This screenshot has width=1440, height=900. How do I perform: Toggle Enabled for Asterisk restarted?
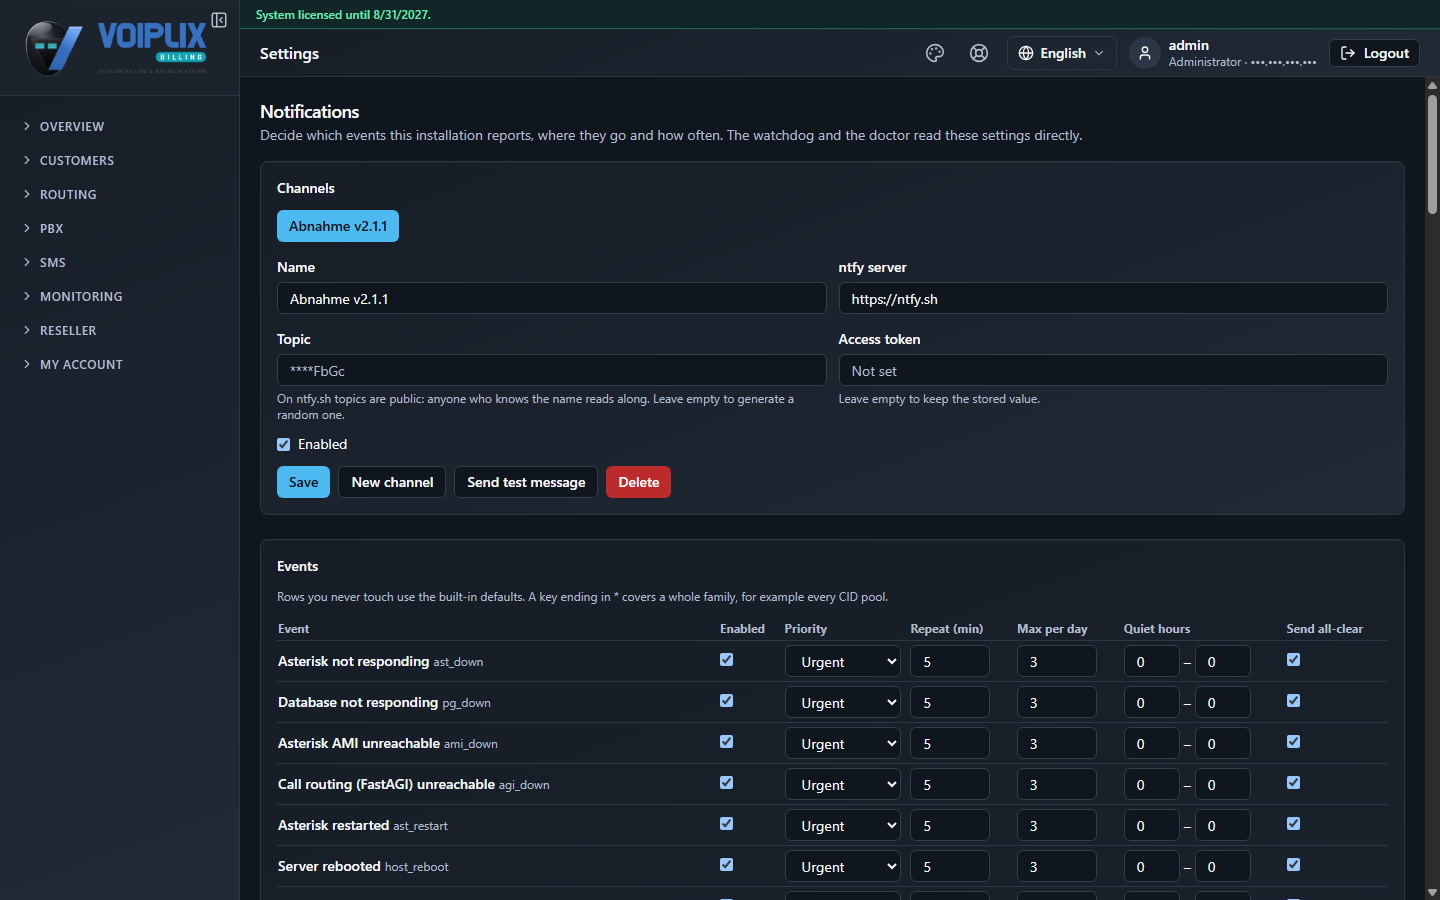pos(727,824)
